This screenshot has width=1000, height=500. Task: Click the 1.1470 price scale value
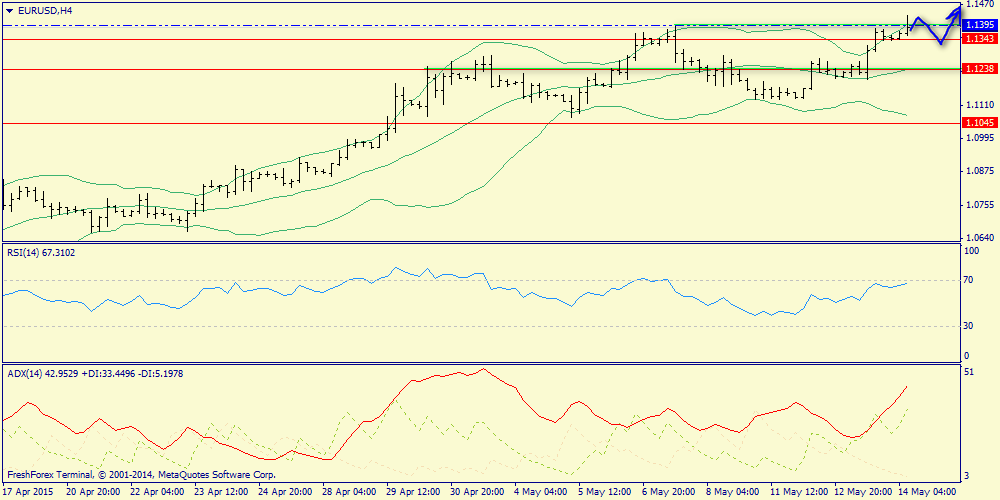[978, 6]
